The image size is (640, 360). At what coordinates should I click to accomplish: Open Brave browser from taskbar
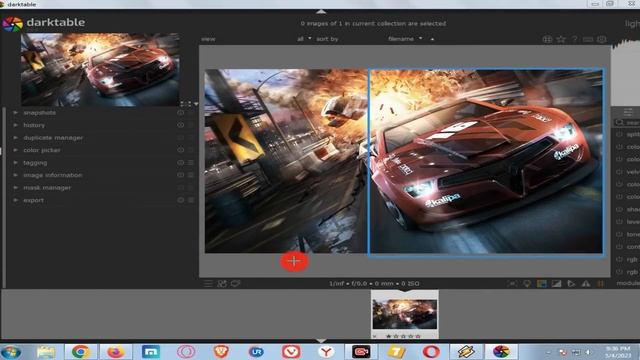(x=221, y=352)
